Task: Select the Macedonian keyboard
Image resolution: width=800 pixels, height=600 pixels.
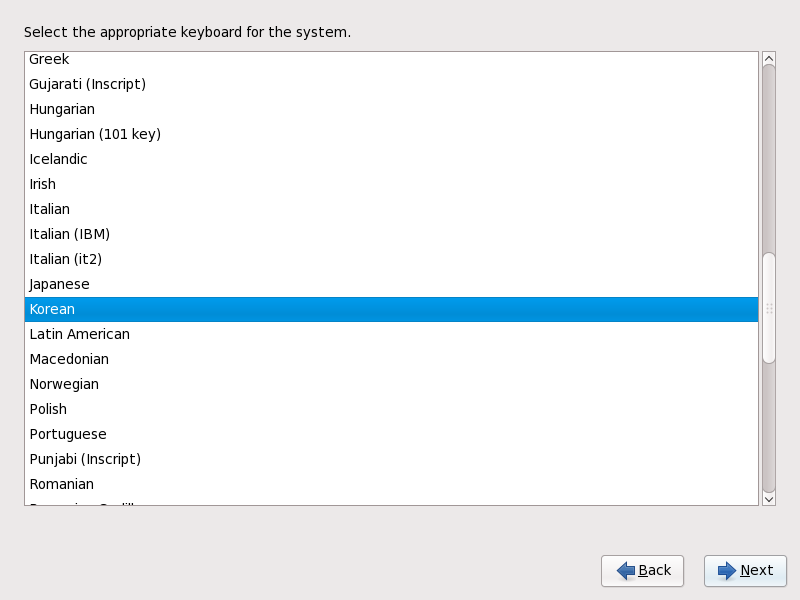Action: coord(391,359)
